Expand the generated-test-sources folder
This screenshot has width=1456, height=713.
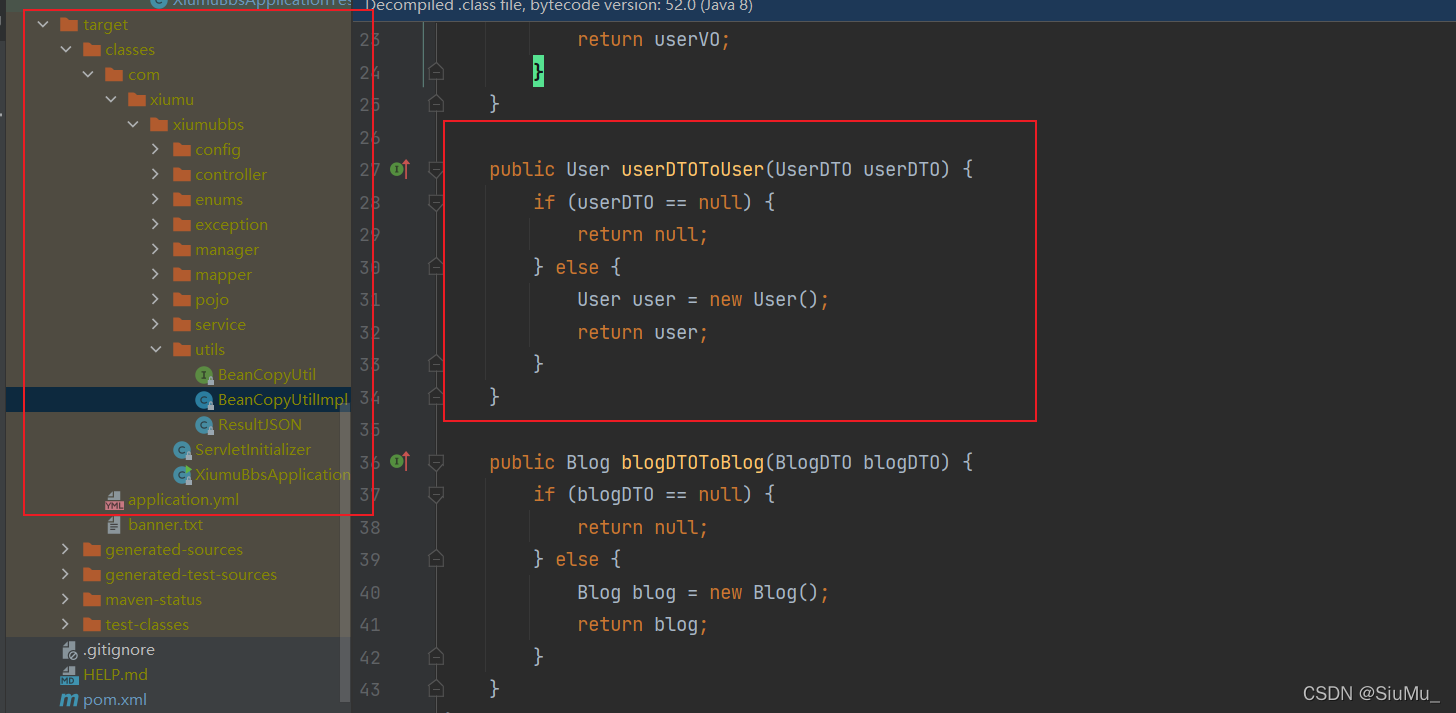(x=66, y=575)
